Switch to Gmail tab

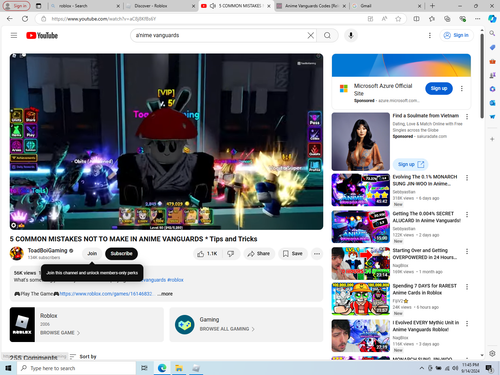(x=386, y=6)
